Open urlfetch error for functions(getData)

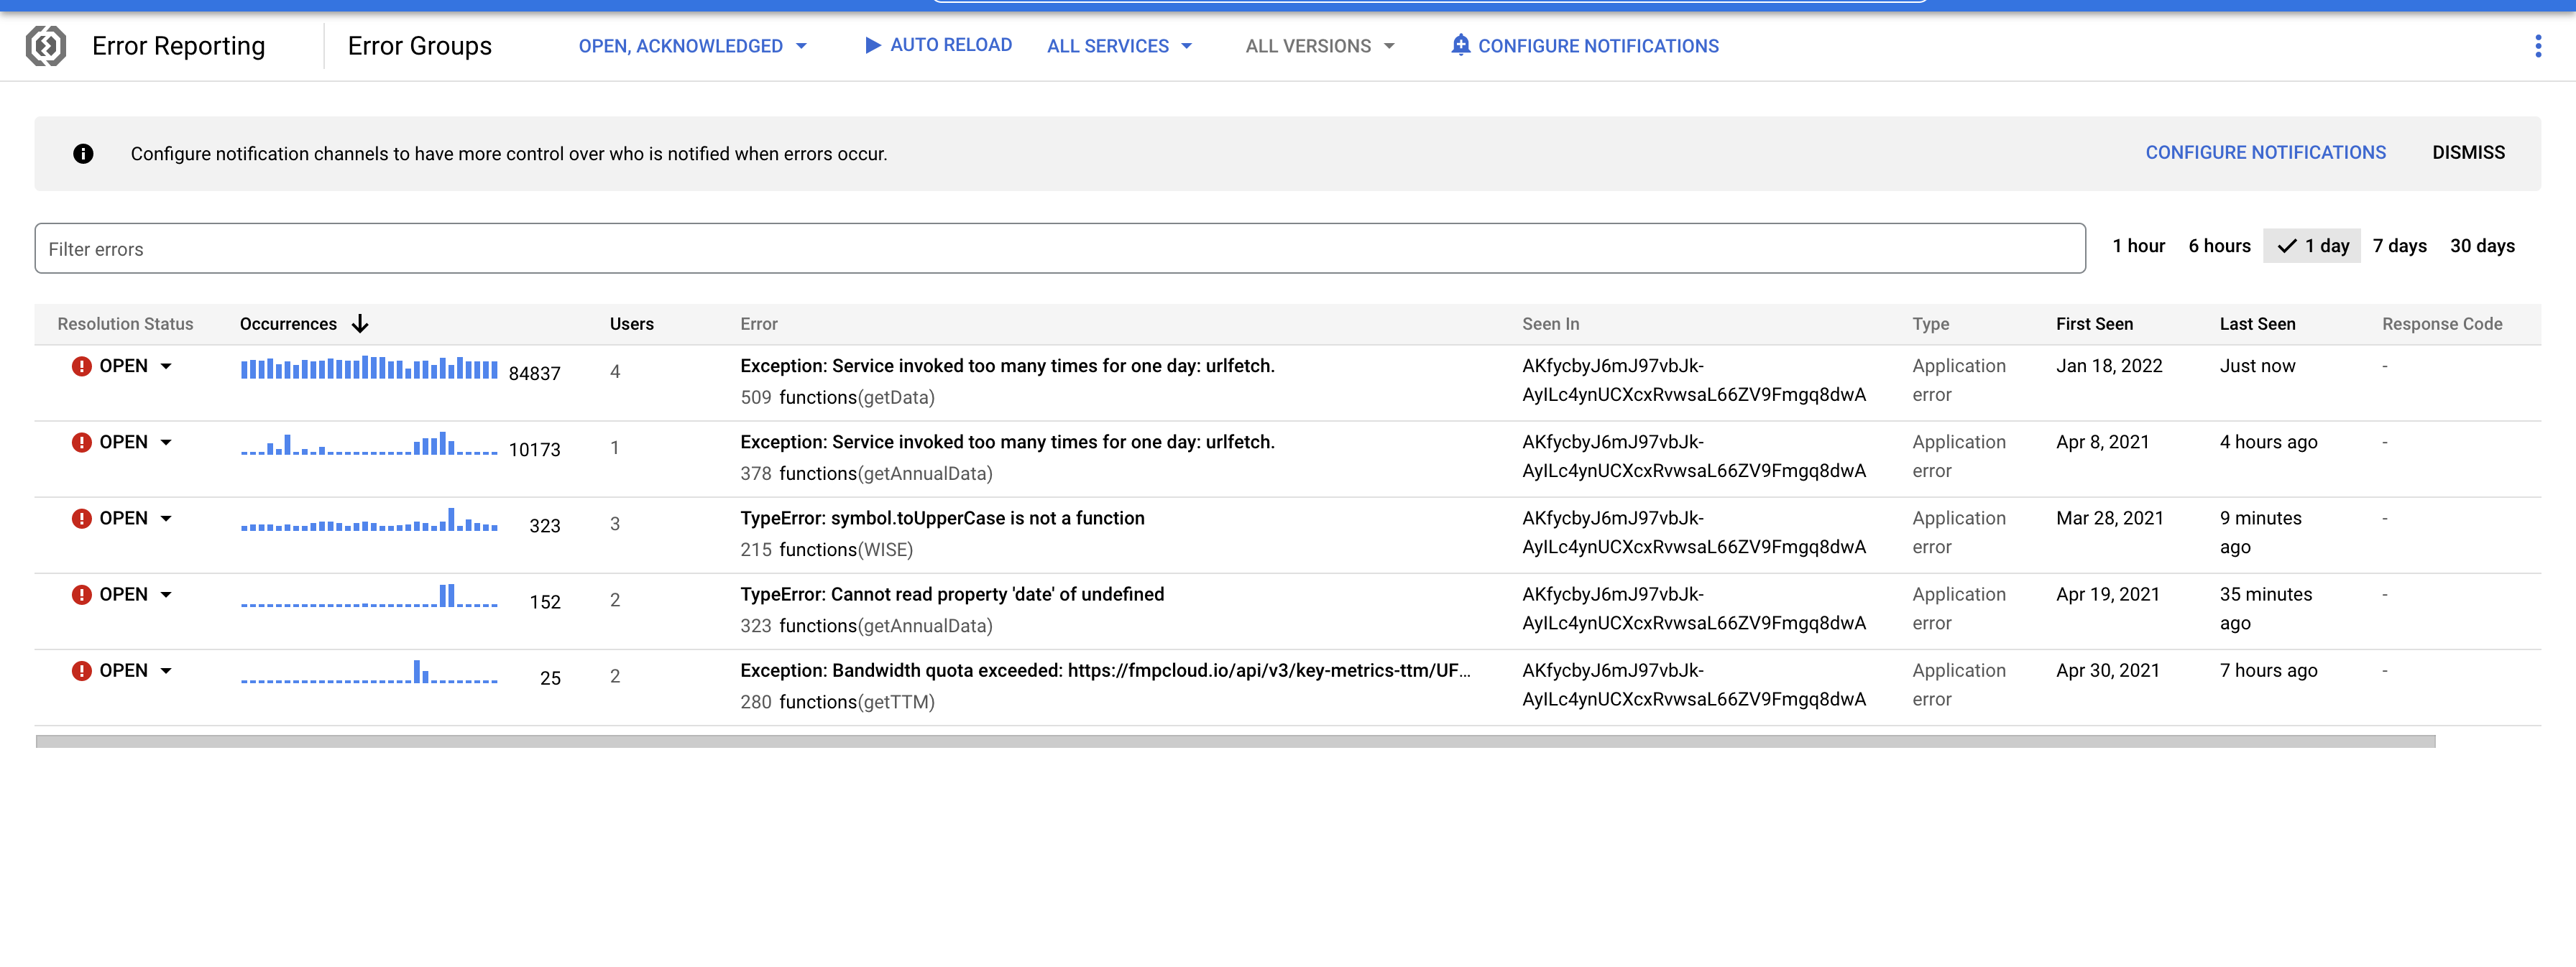pyautogui.click(x=1007, y=366)
